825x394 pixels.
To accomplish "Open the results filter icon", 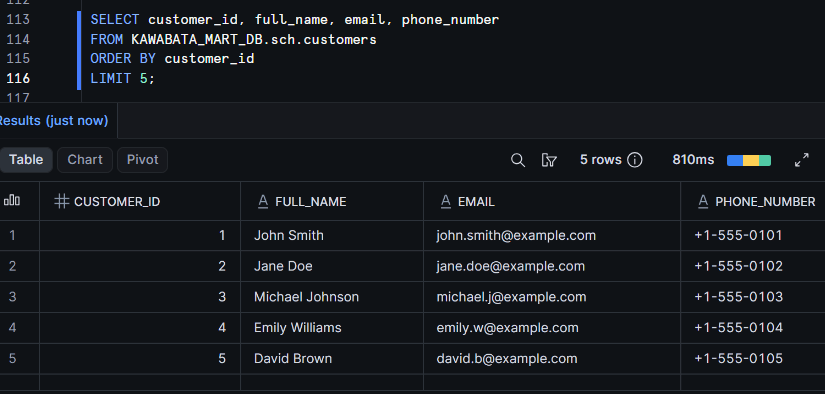I will pos(549,160).
